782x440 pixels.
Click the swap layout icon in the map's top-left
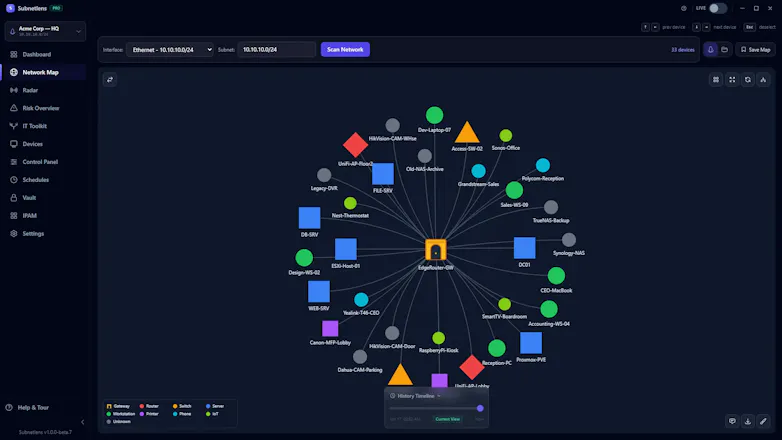[x=110, y=79]
